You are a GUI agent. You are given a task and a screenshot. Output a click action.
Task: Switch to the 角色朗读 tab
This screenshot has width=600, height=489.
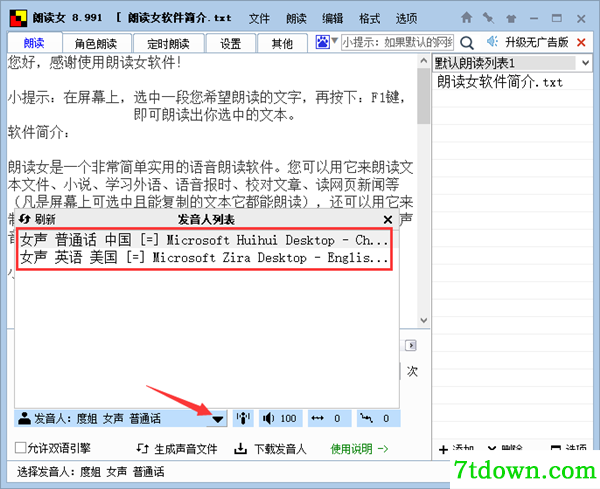[x=97, y=43]
